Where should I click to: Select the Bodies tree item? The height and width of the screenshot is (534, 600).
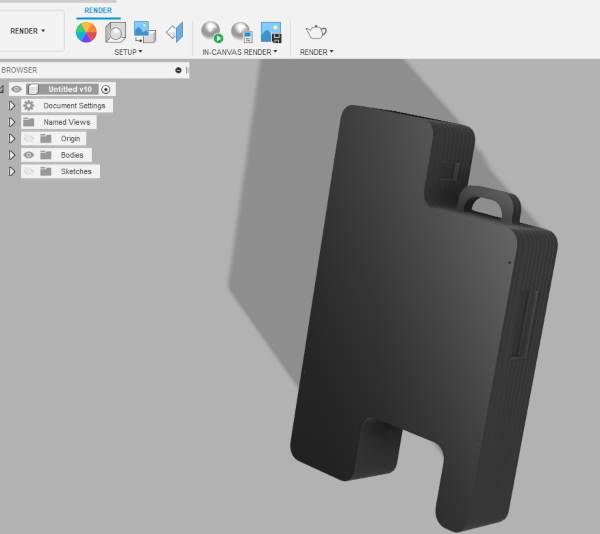click(x=72, y=155)
